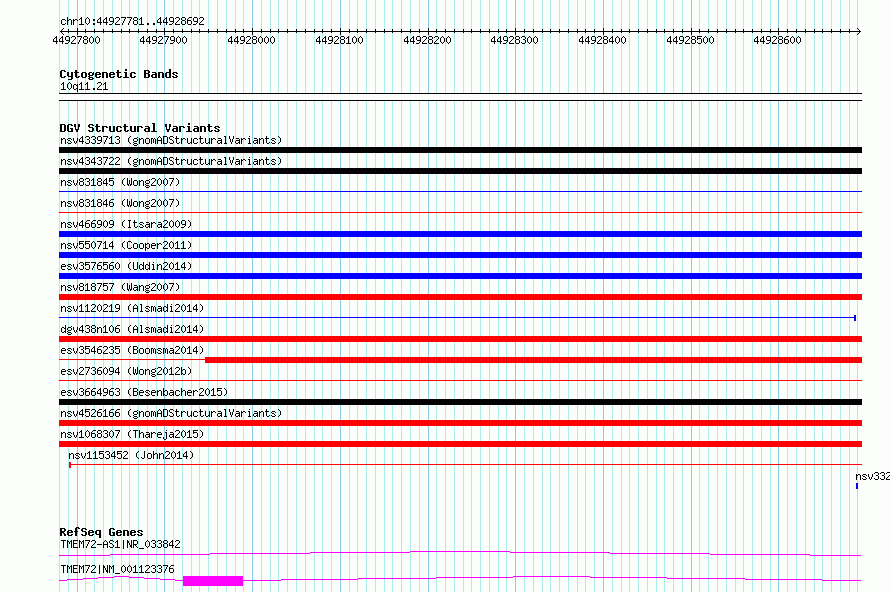
Task: Open nsv1068307 (Thareja2015) variant
Action: (132, 434)
